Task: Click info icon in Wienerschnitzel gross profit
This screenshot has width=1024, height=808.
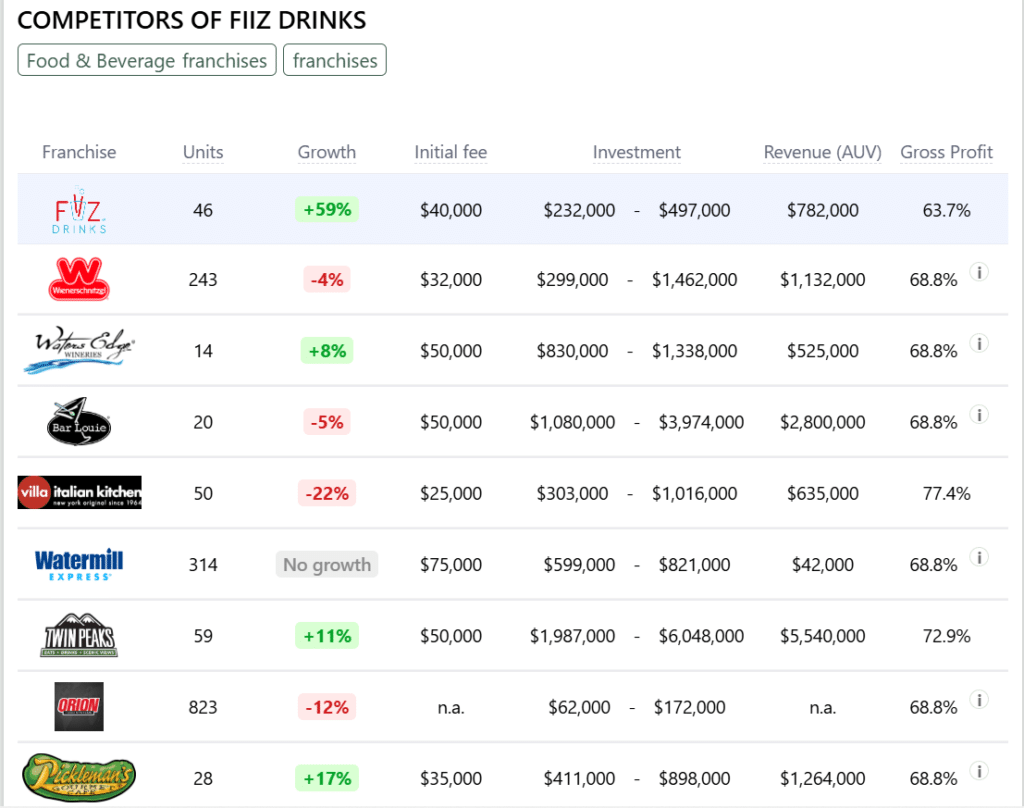Action: click(x=979, y=272)
